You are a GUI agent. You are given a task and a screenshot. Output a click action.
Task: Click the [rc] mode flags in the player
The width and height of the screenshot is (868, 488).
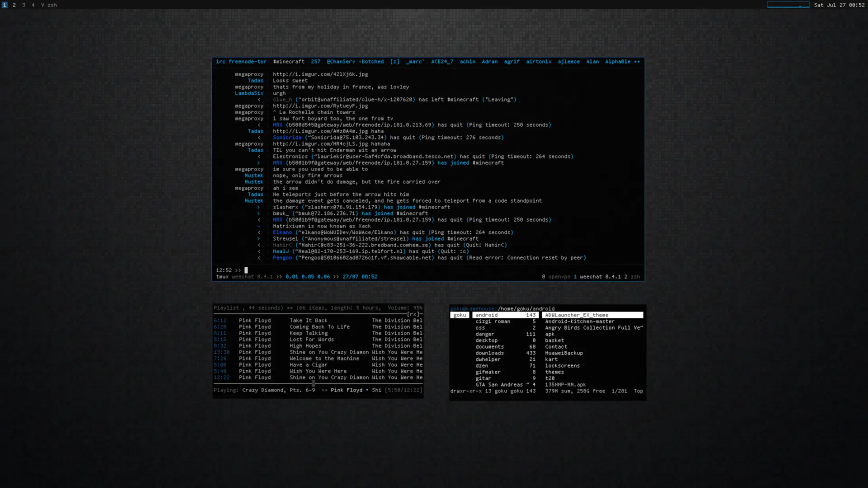coord(414,314)
